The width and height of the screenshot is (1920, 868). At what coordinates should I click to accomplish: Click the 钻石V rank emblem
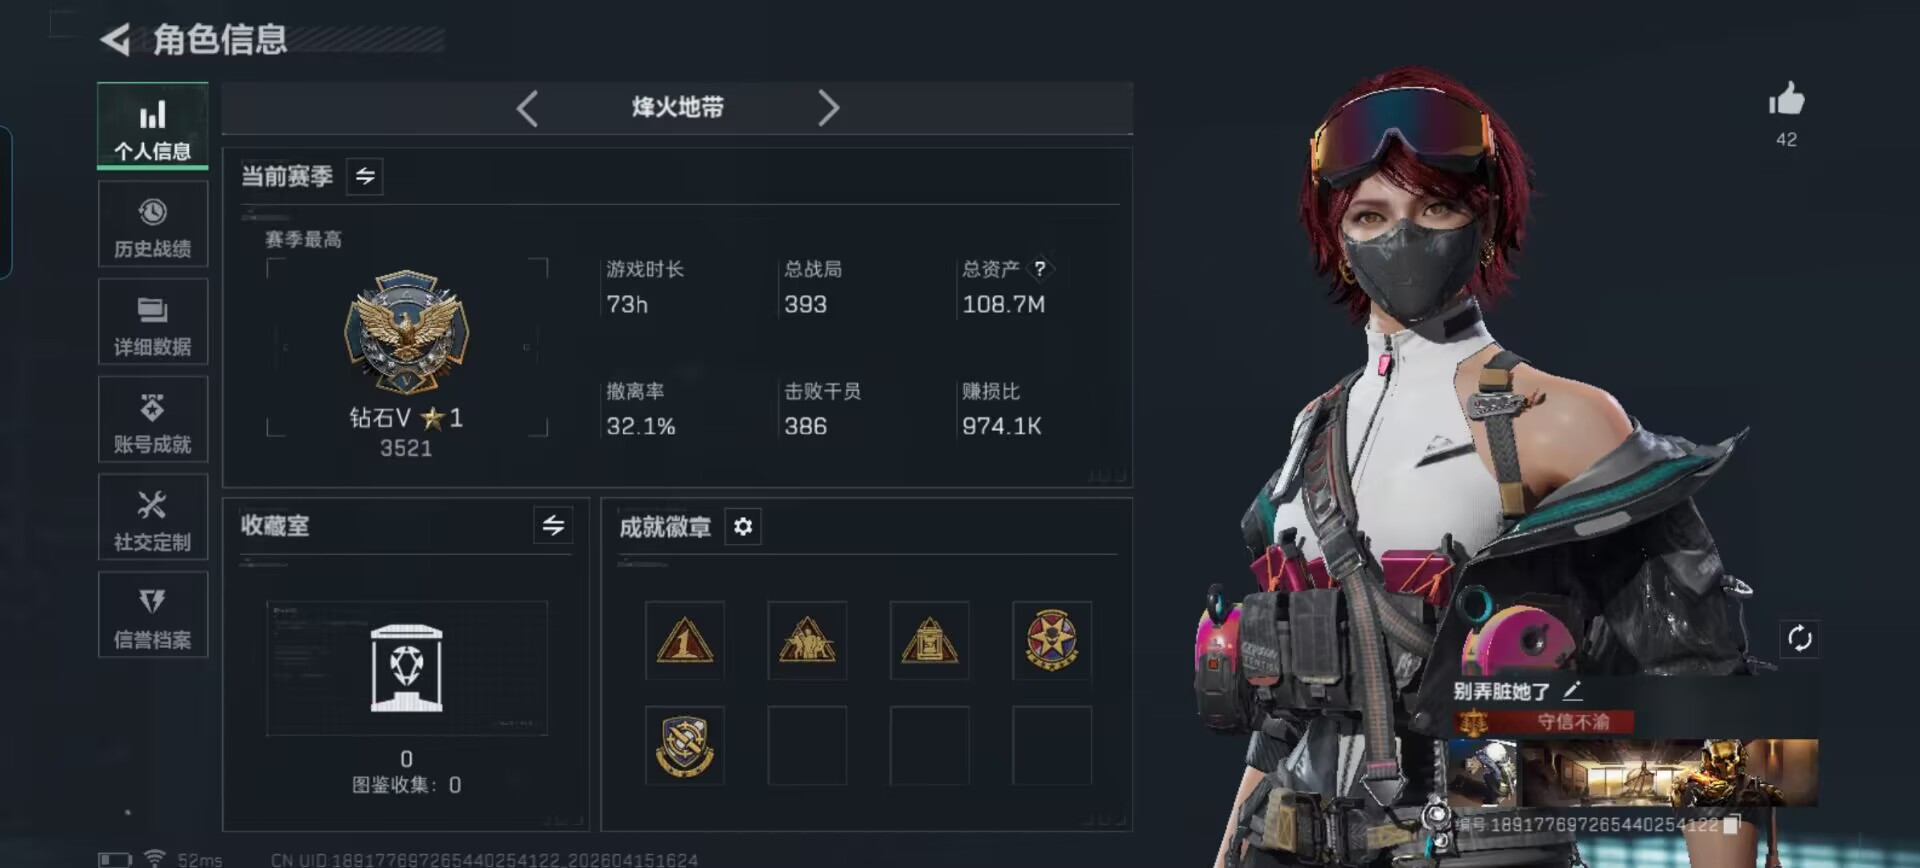pos(406,332)
